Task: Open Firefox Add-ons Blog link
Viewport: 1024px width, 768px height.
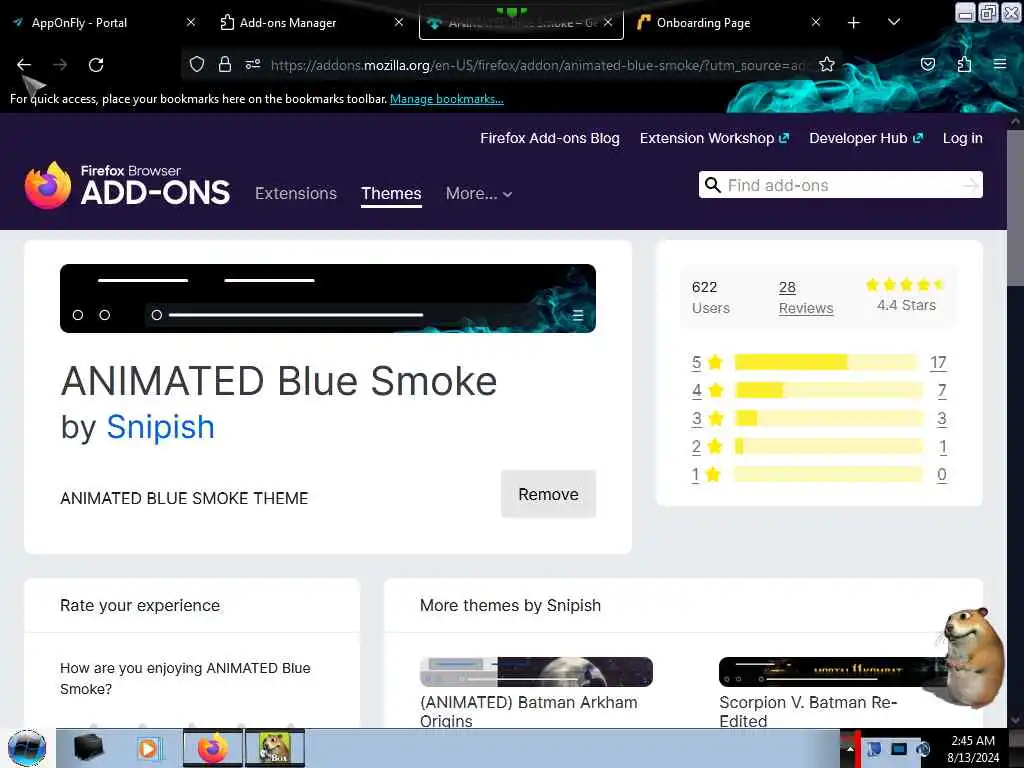Action: tap(550, 138)
